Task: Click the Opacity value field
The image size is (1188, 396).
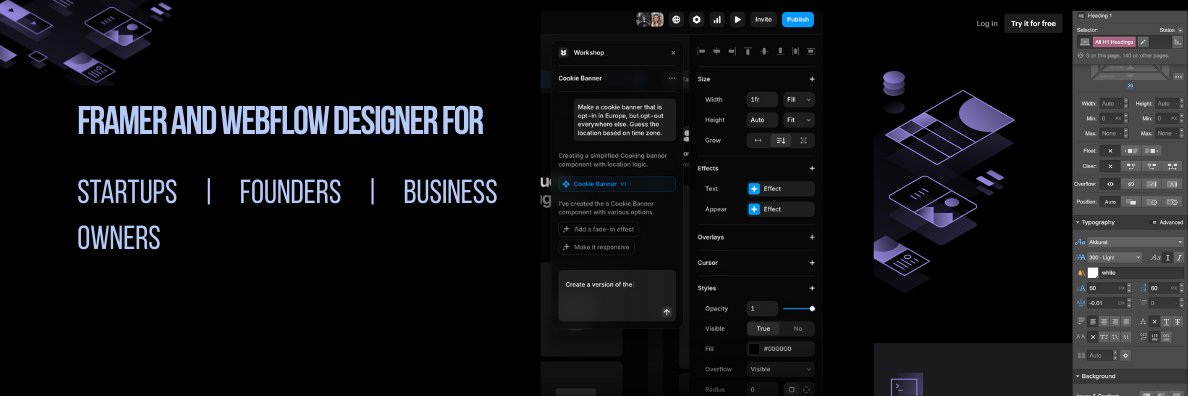Action: tap(762, 308)
